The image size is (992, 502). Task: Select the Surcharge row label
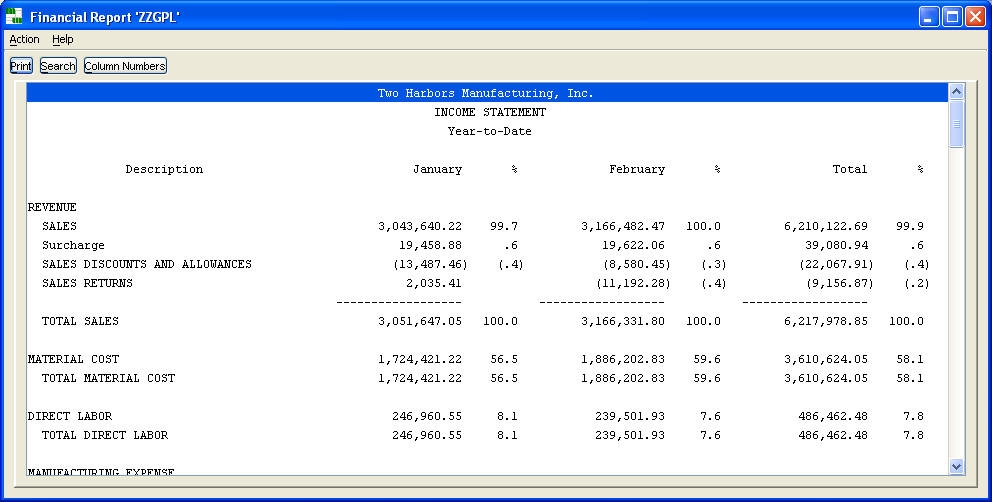pos(73,245)
